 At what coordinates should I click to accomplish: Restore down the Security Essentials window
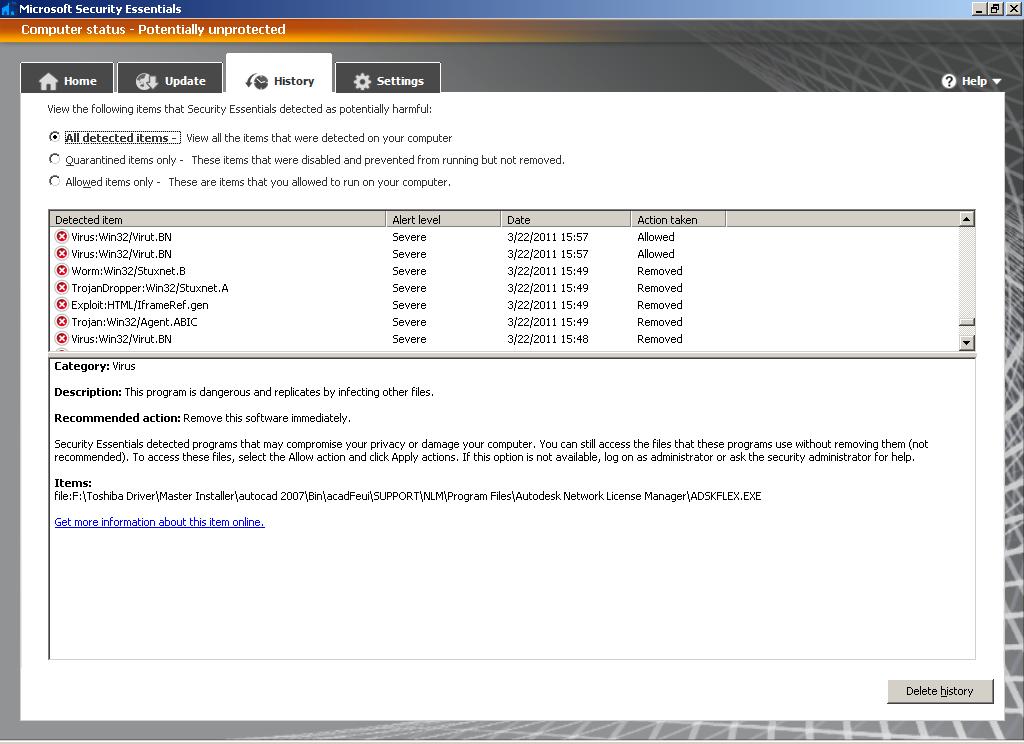point(995,8)
